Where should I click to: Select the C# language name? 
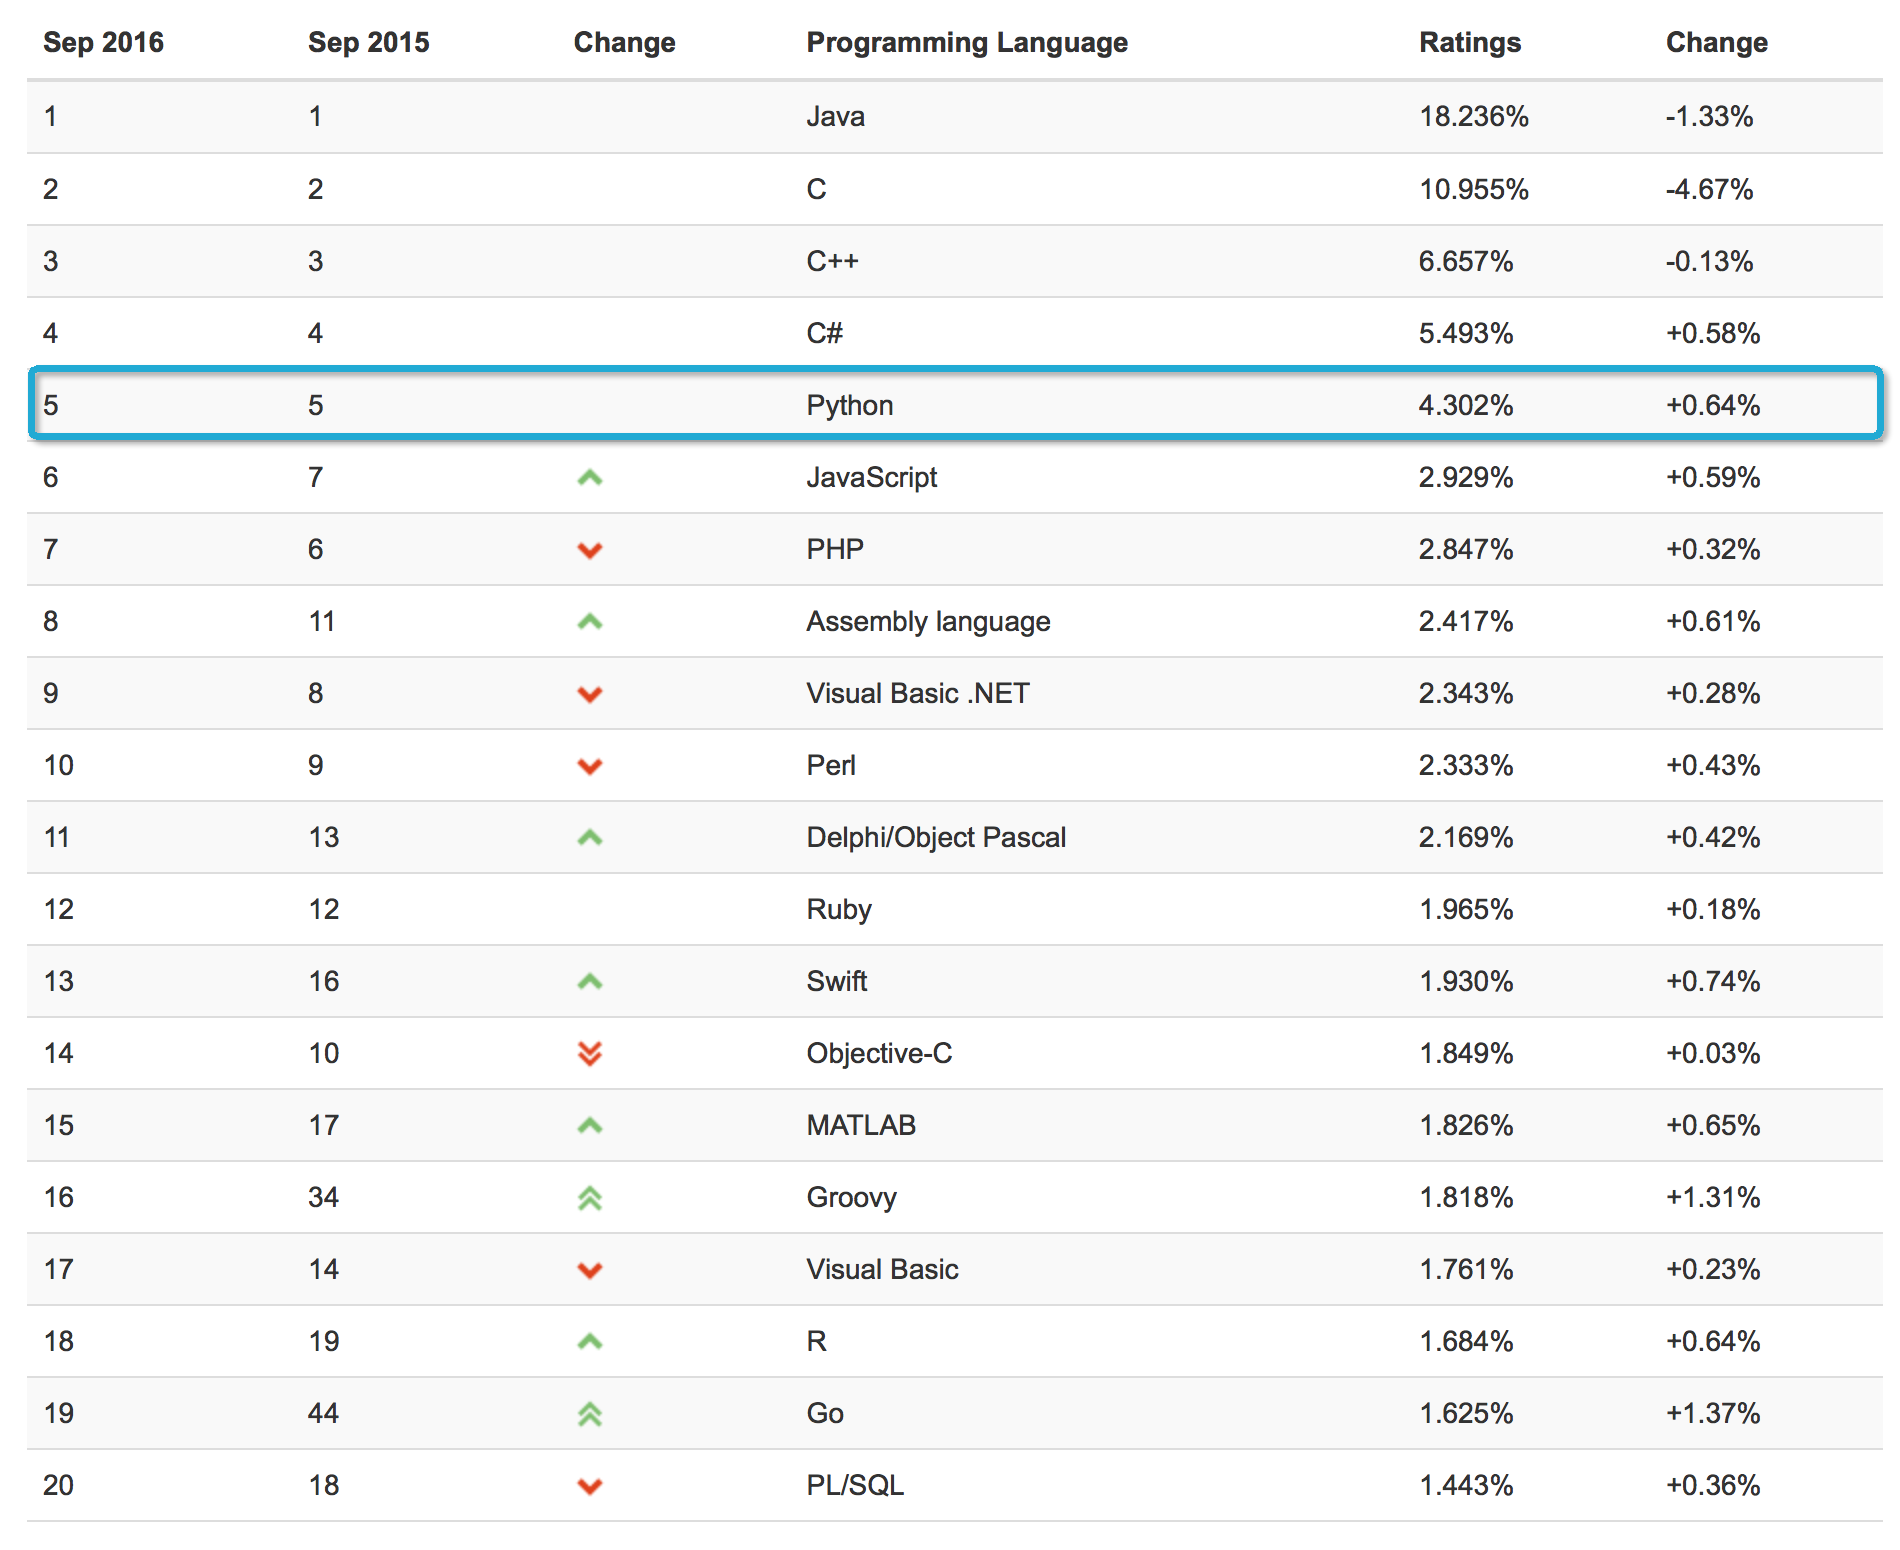[825, 333]
